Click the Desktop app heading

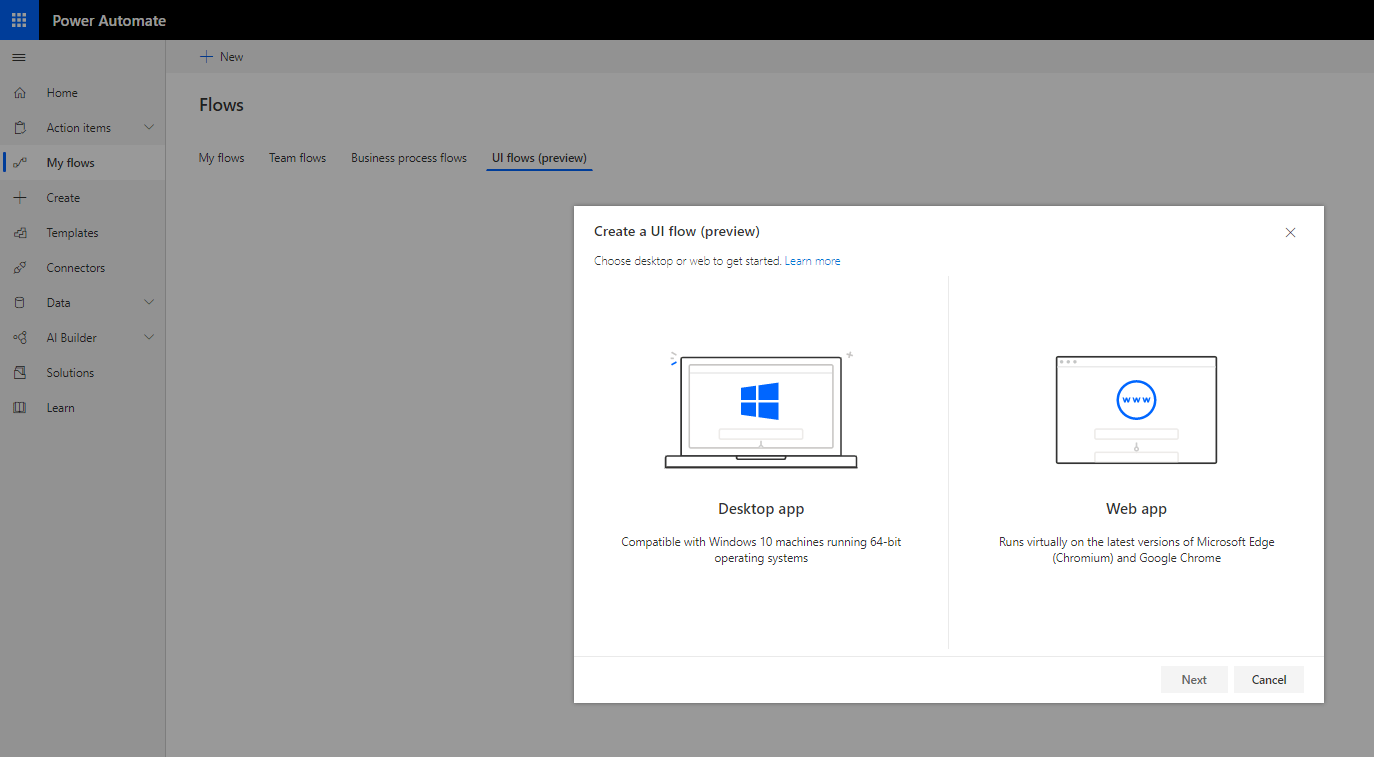761,509
